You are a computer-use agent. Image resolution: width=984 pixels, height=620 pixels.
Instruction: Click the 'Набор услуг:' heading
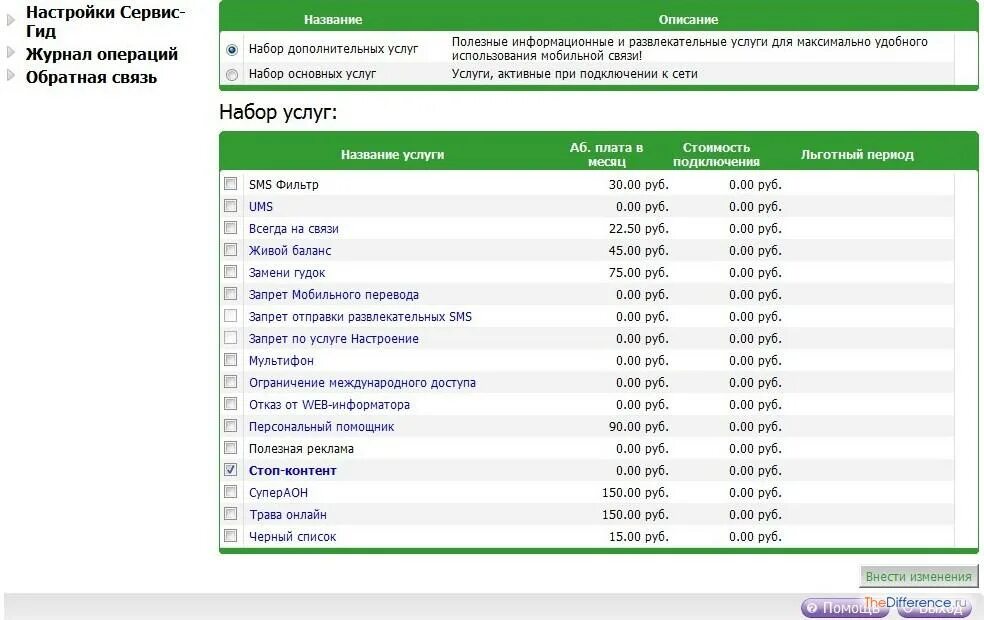click(278, 112)
